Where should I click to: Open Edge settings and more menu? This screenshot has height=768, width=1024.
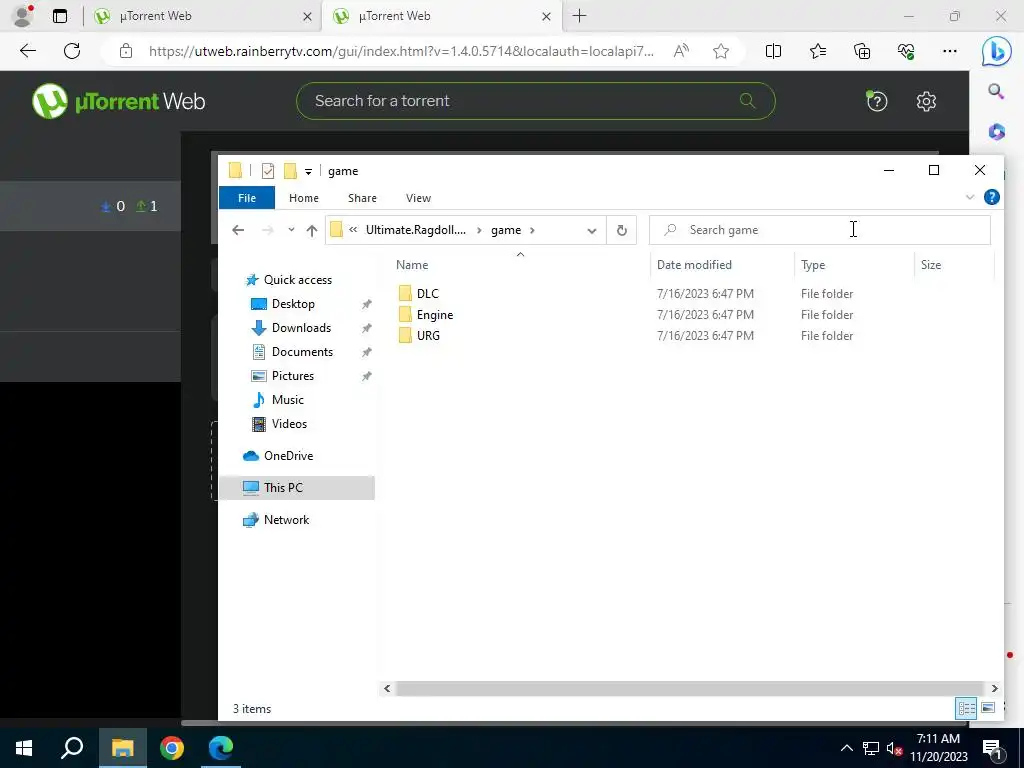click(950, 51)
